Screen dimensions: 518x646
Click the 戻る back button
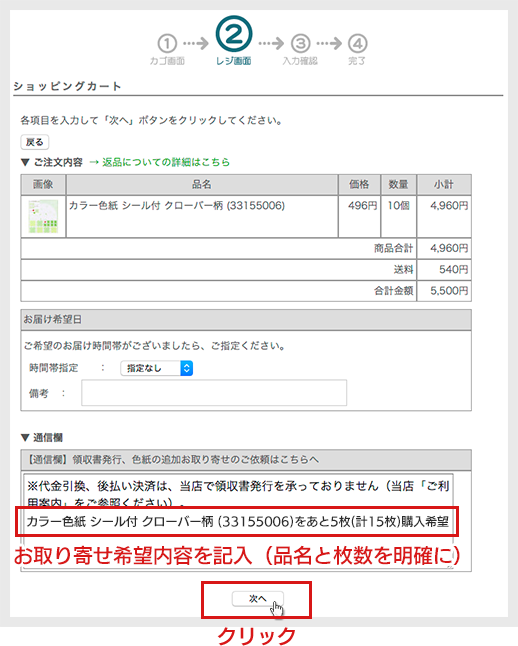(x=35, y=142)
